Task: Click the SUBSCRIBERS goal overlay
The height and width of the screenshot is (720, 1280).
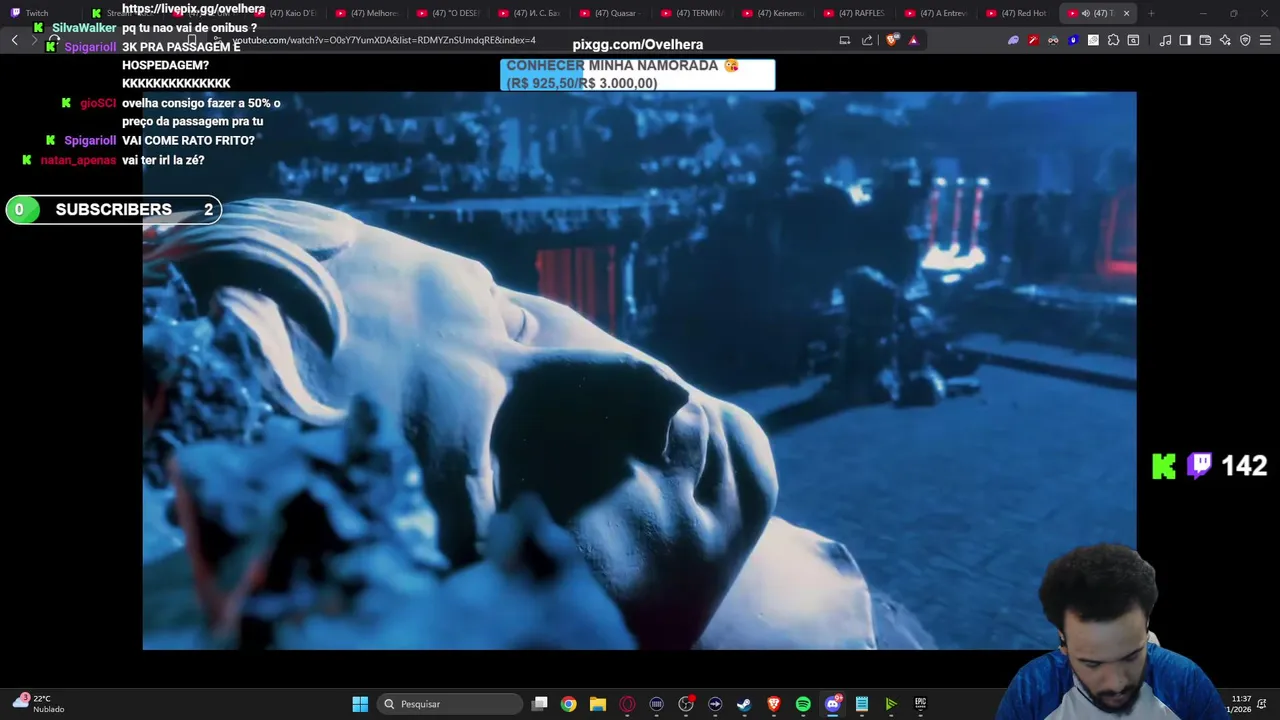Action: tap(113, 210)
